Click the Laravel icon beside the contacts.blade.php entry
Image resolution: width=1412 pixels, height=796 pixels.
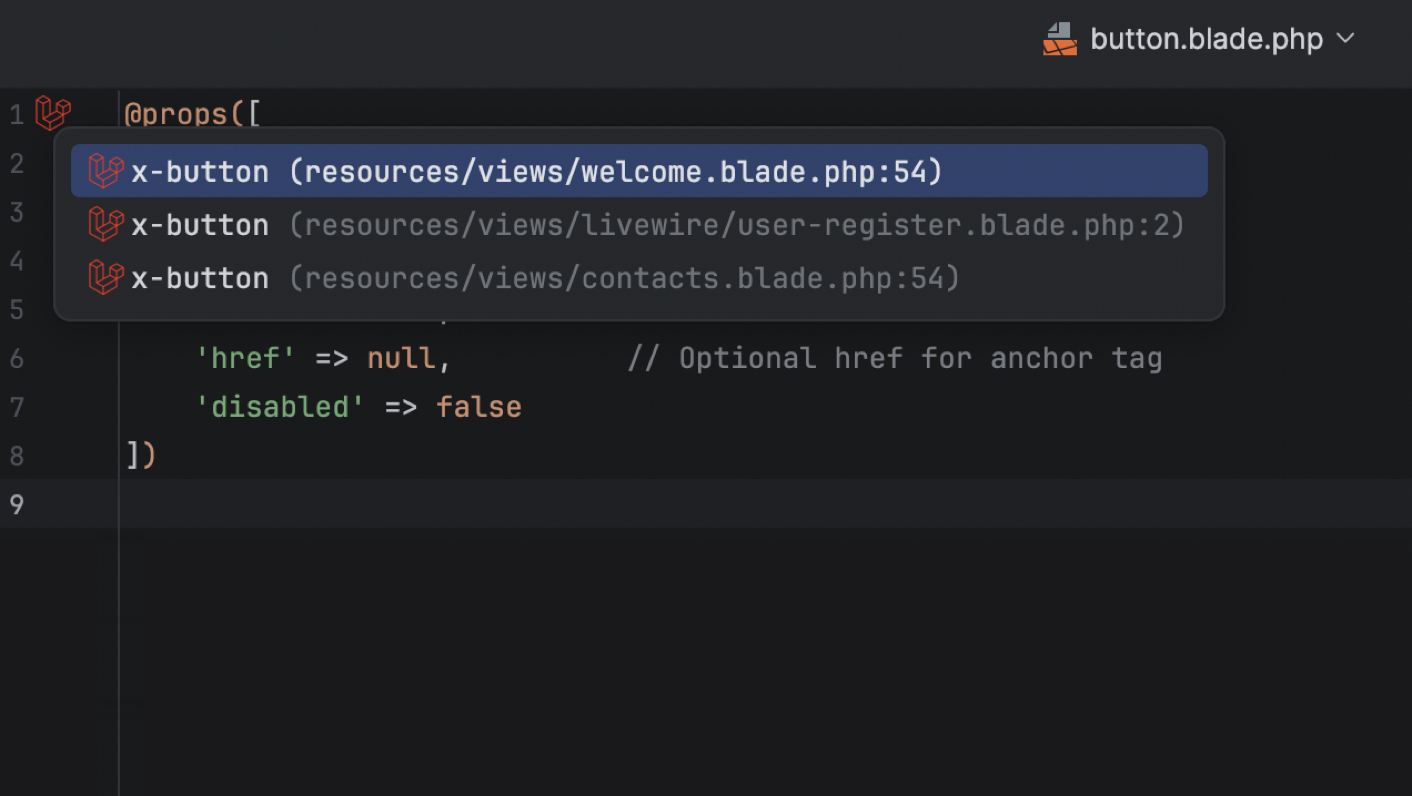105,277
